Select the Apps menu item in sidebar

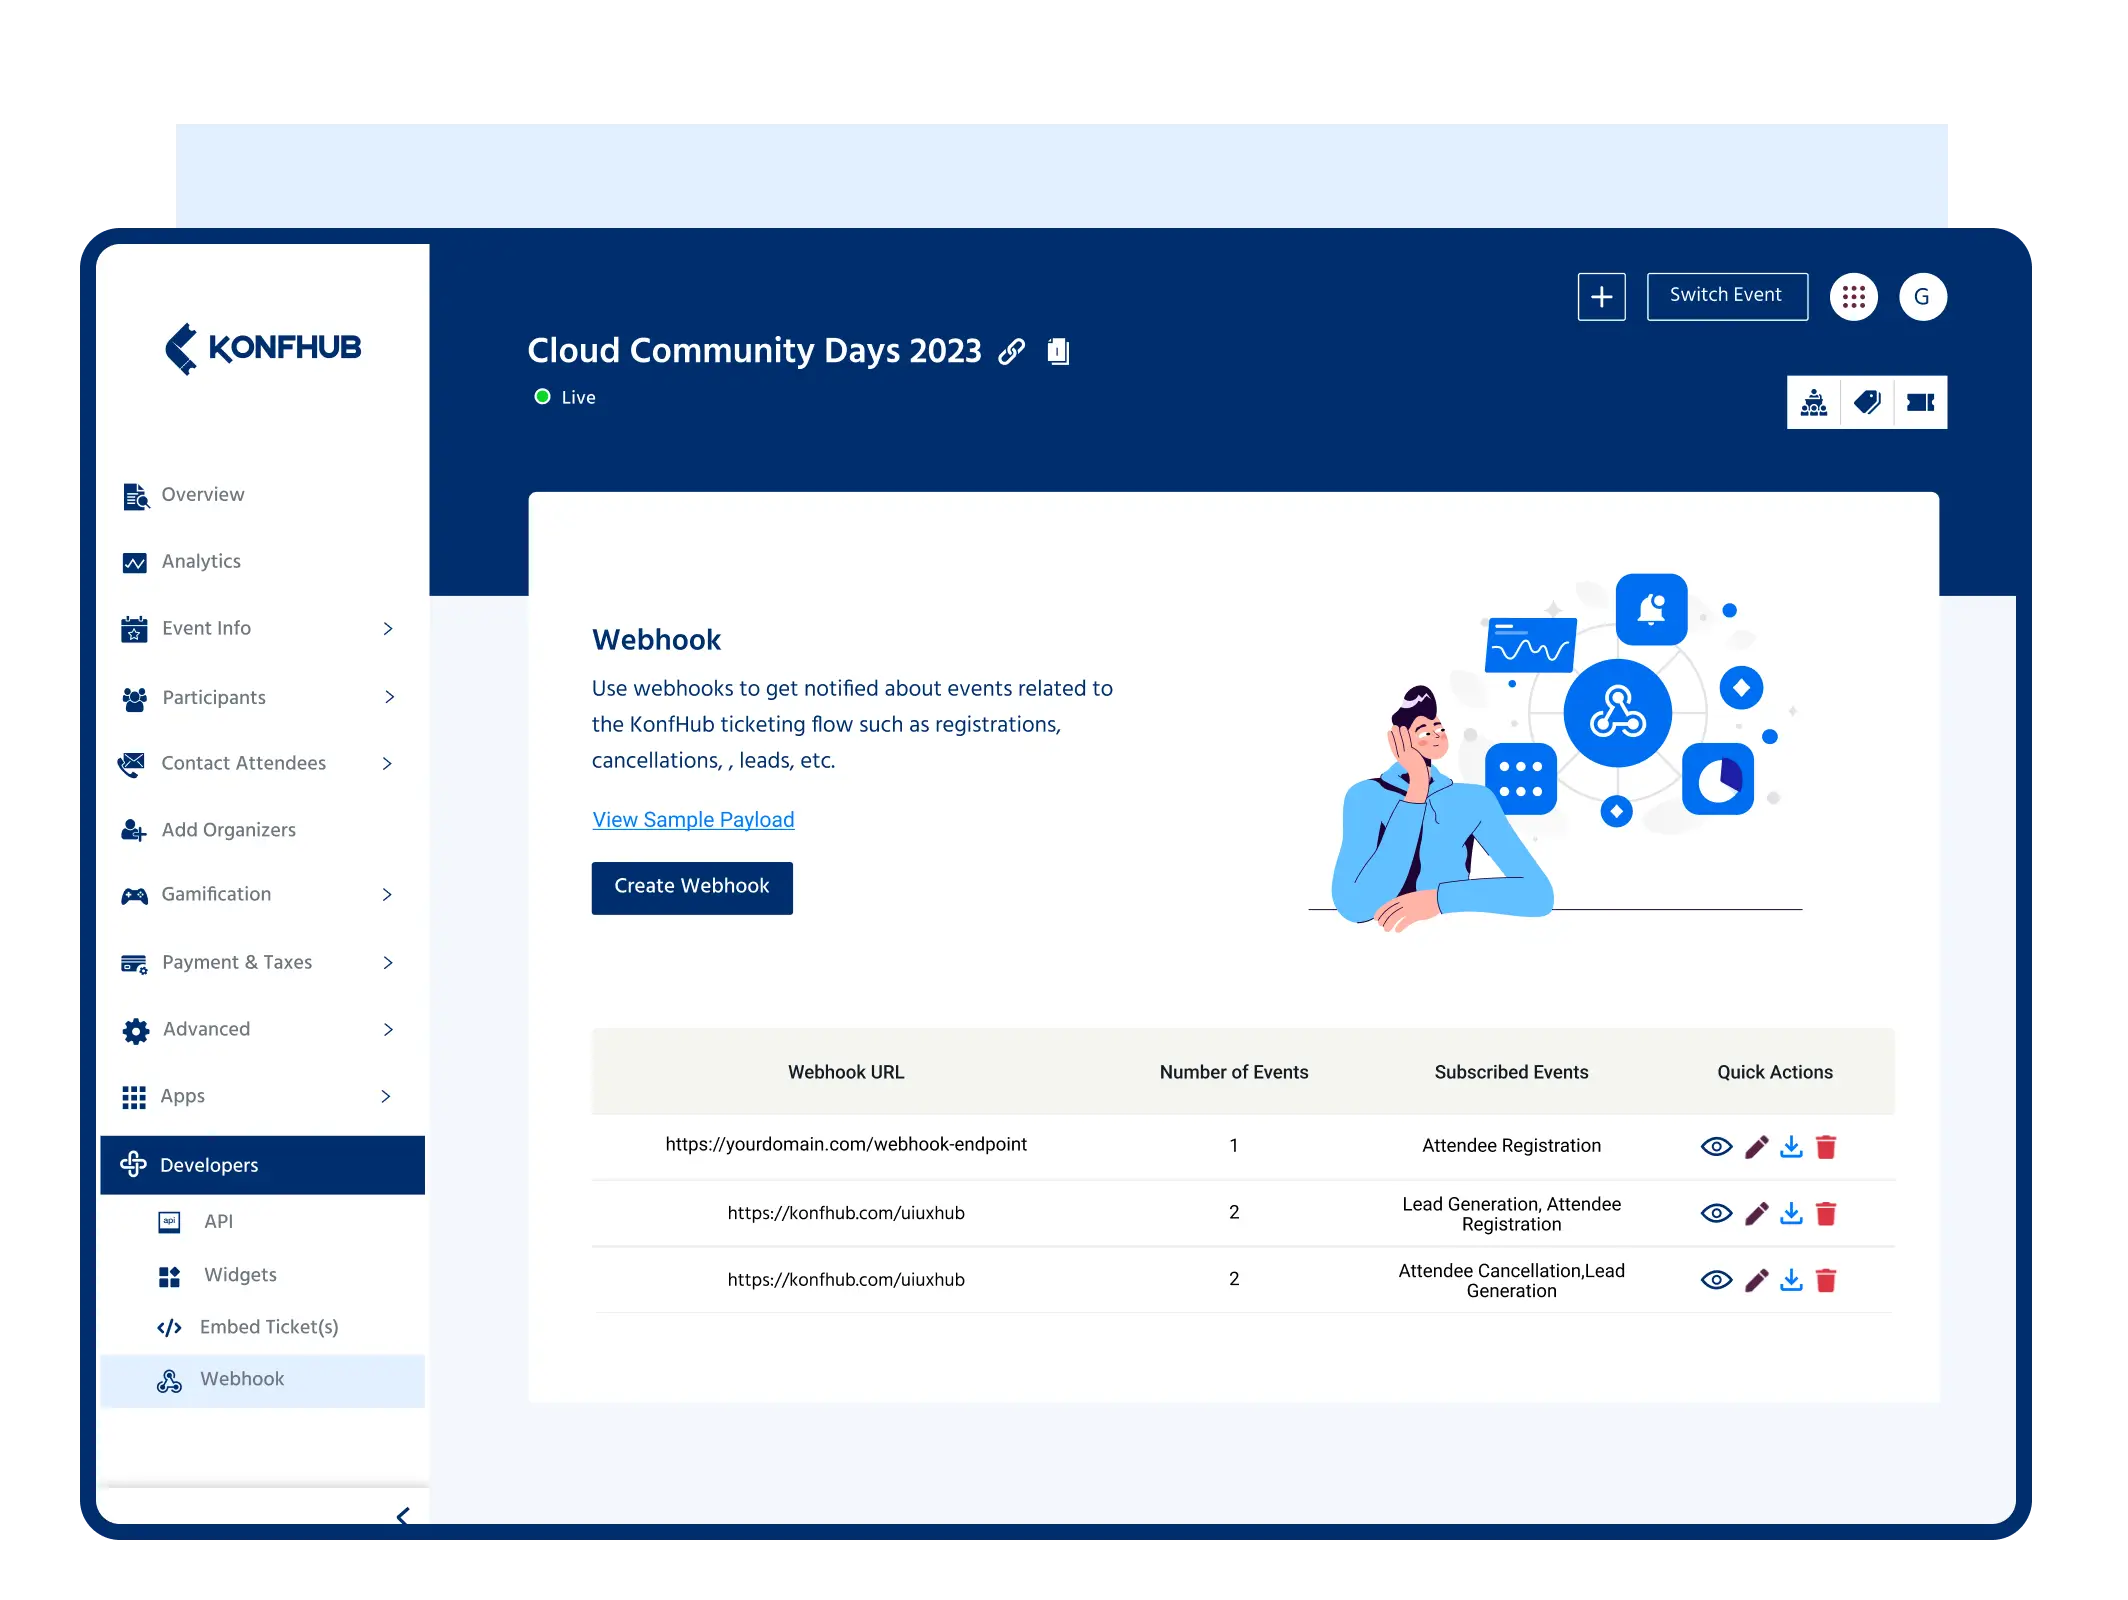click(259, 1096)
